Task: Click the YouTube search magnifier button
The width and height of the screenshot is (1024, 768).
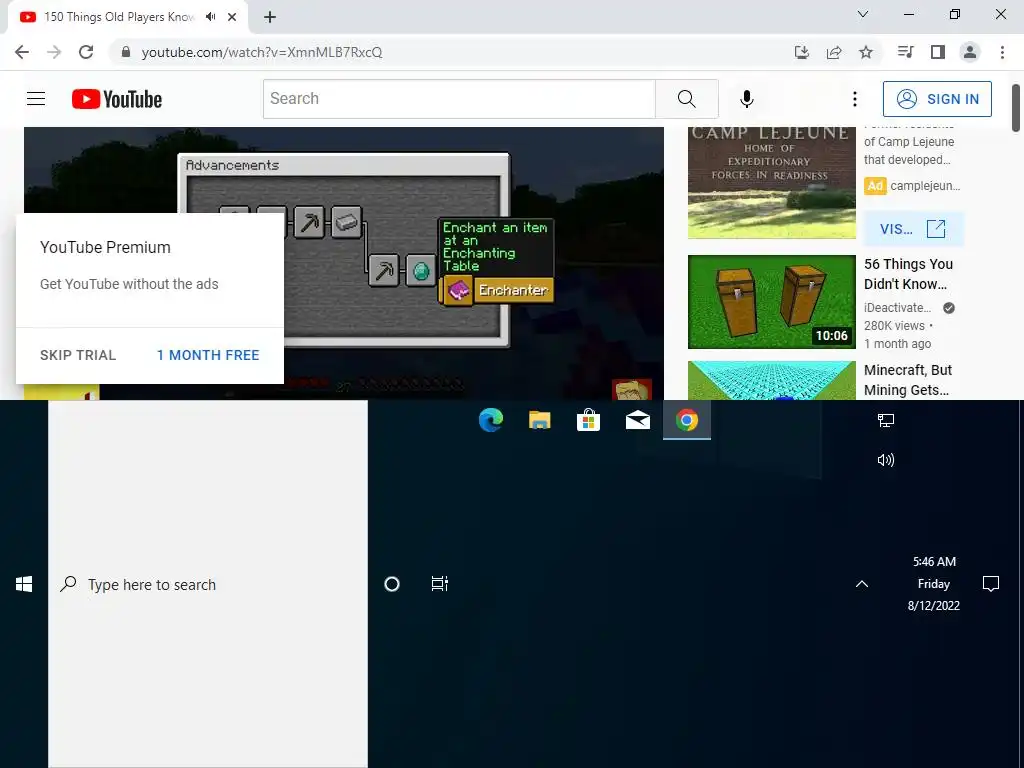Action: point(686,99)
